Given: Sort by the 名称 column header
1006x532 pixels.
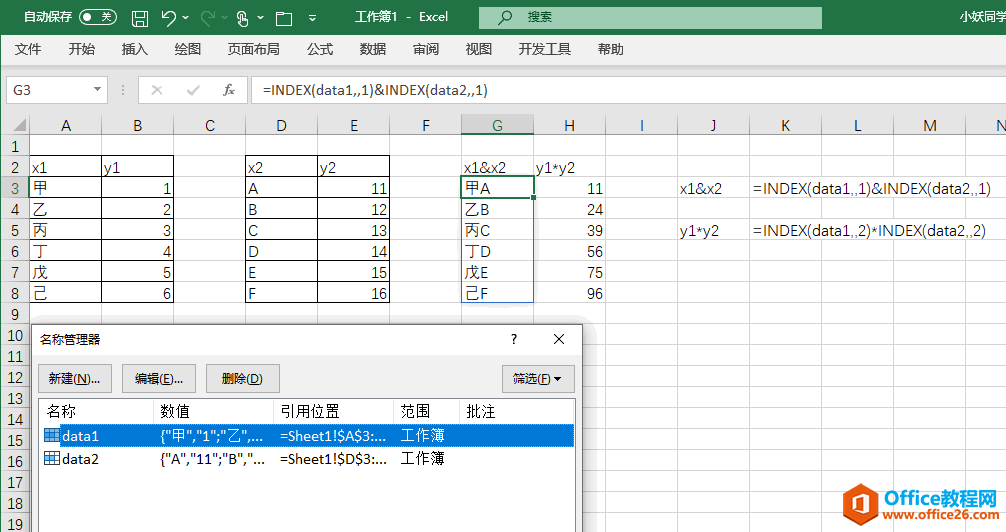Looking at the screenshot, I should pyautogui.click(x=96, y=411).
